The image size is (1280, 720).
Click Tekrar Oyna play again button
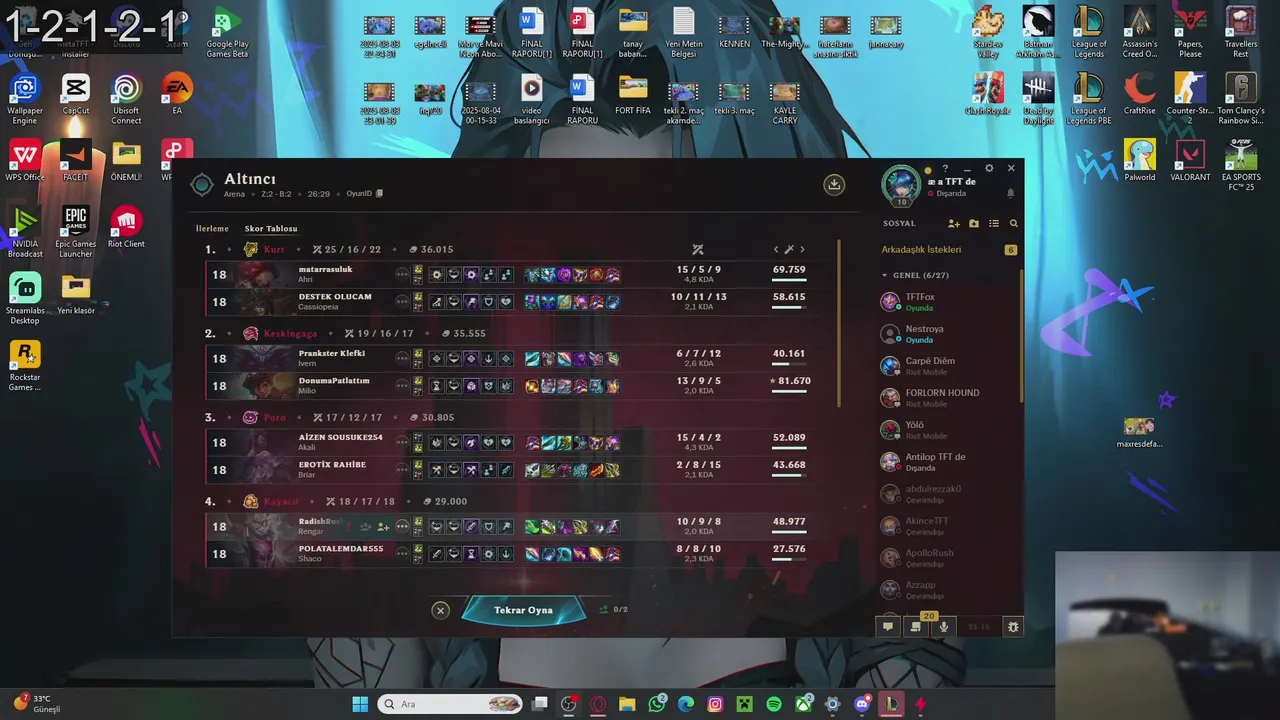pyautogui.click(x=523, y=610)
